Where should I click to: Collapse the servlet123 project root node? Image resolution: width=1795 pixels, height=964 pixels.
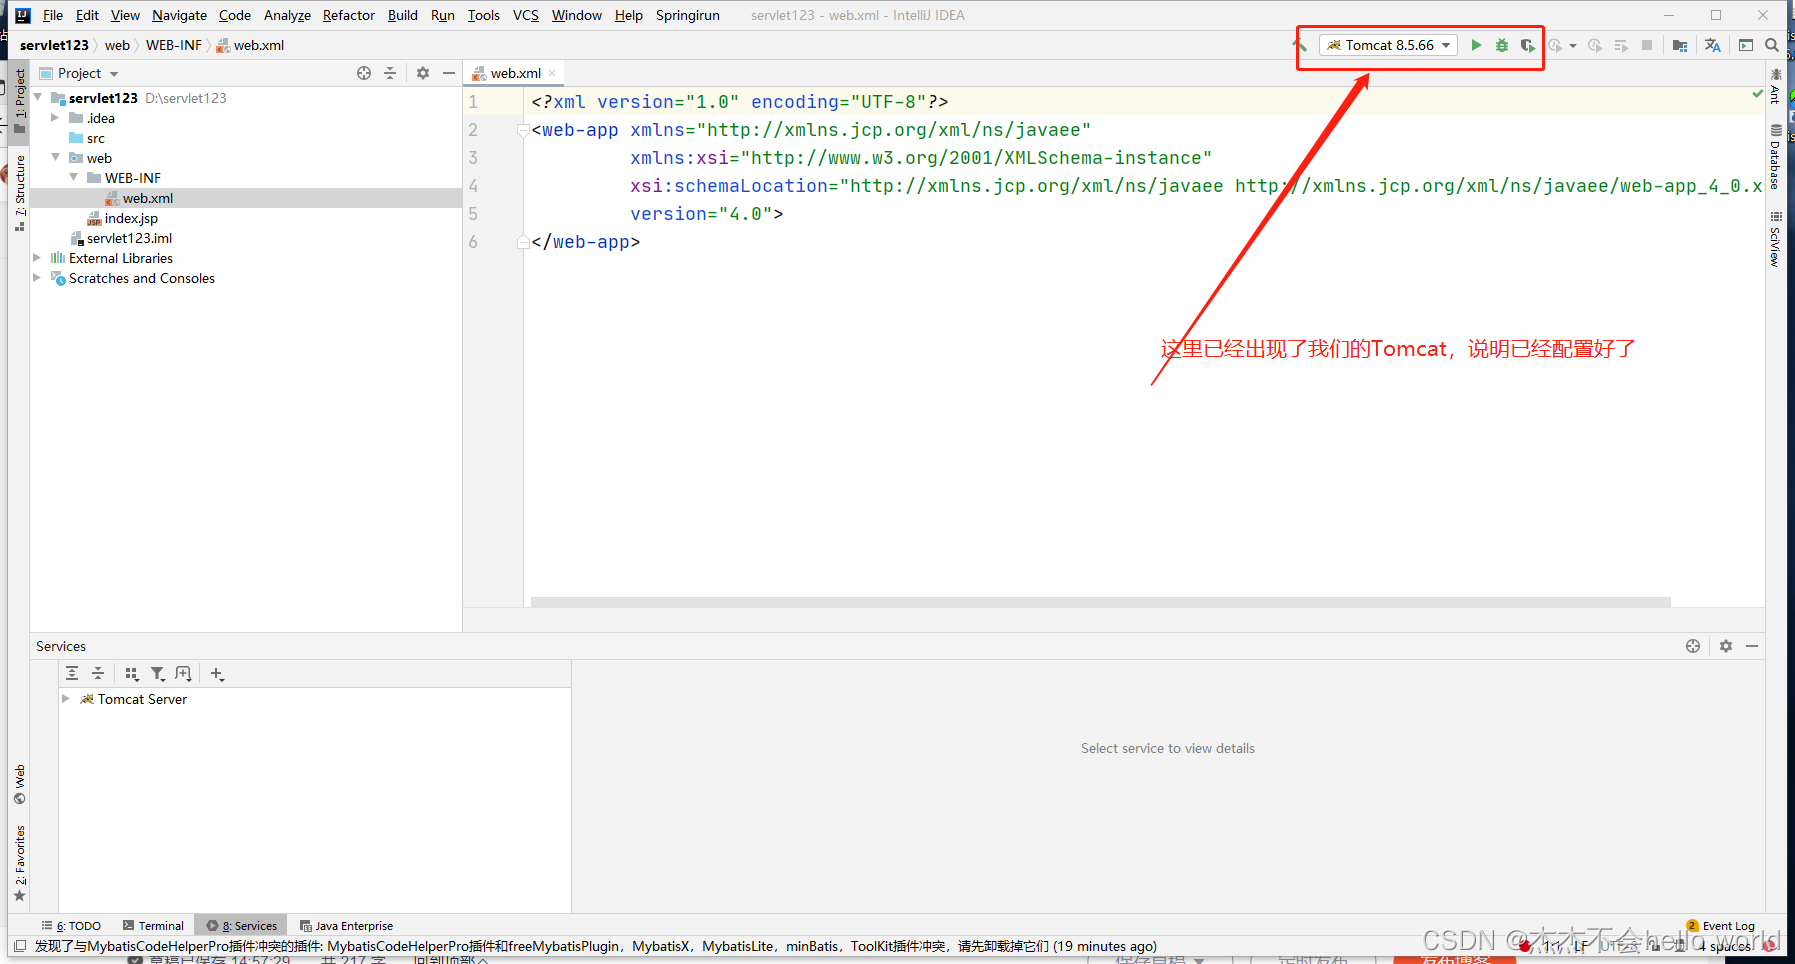(x=38, y=97)
